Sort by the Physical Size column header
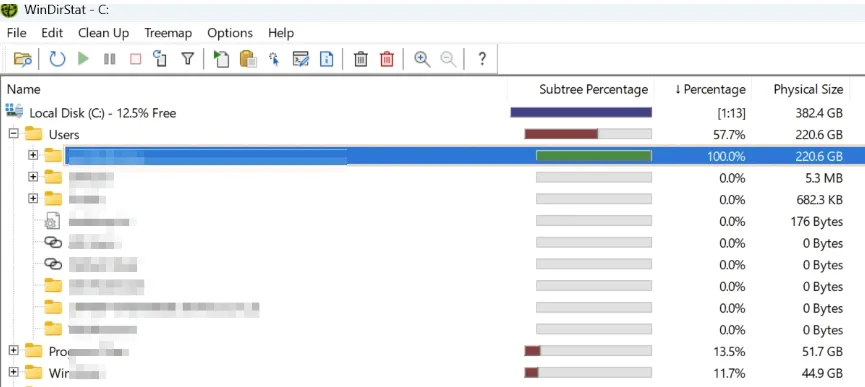865x387 pixels. (x=808, y=89)
